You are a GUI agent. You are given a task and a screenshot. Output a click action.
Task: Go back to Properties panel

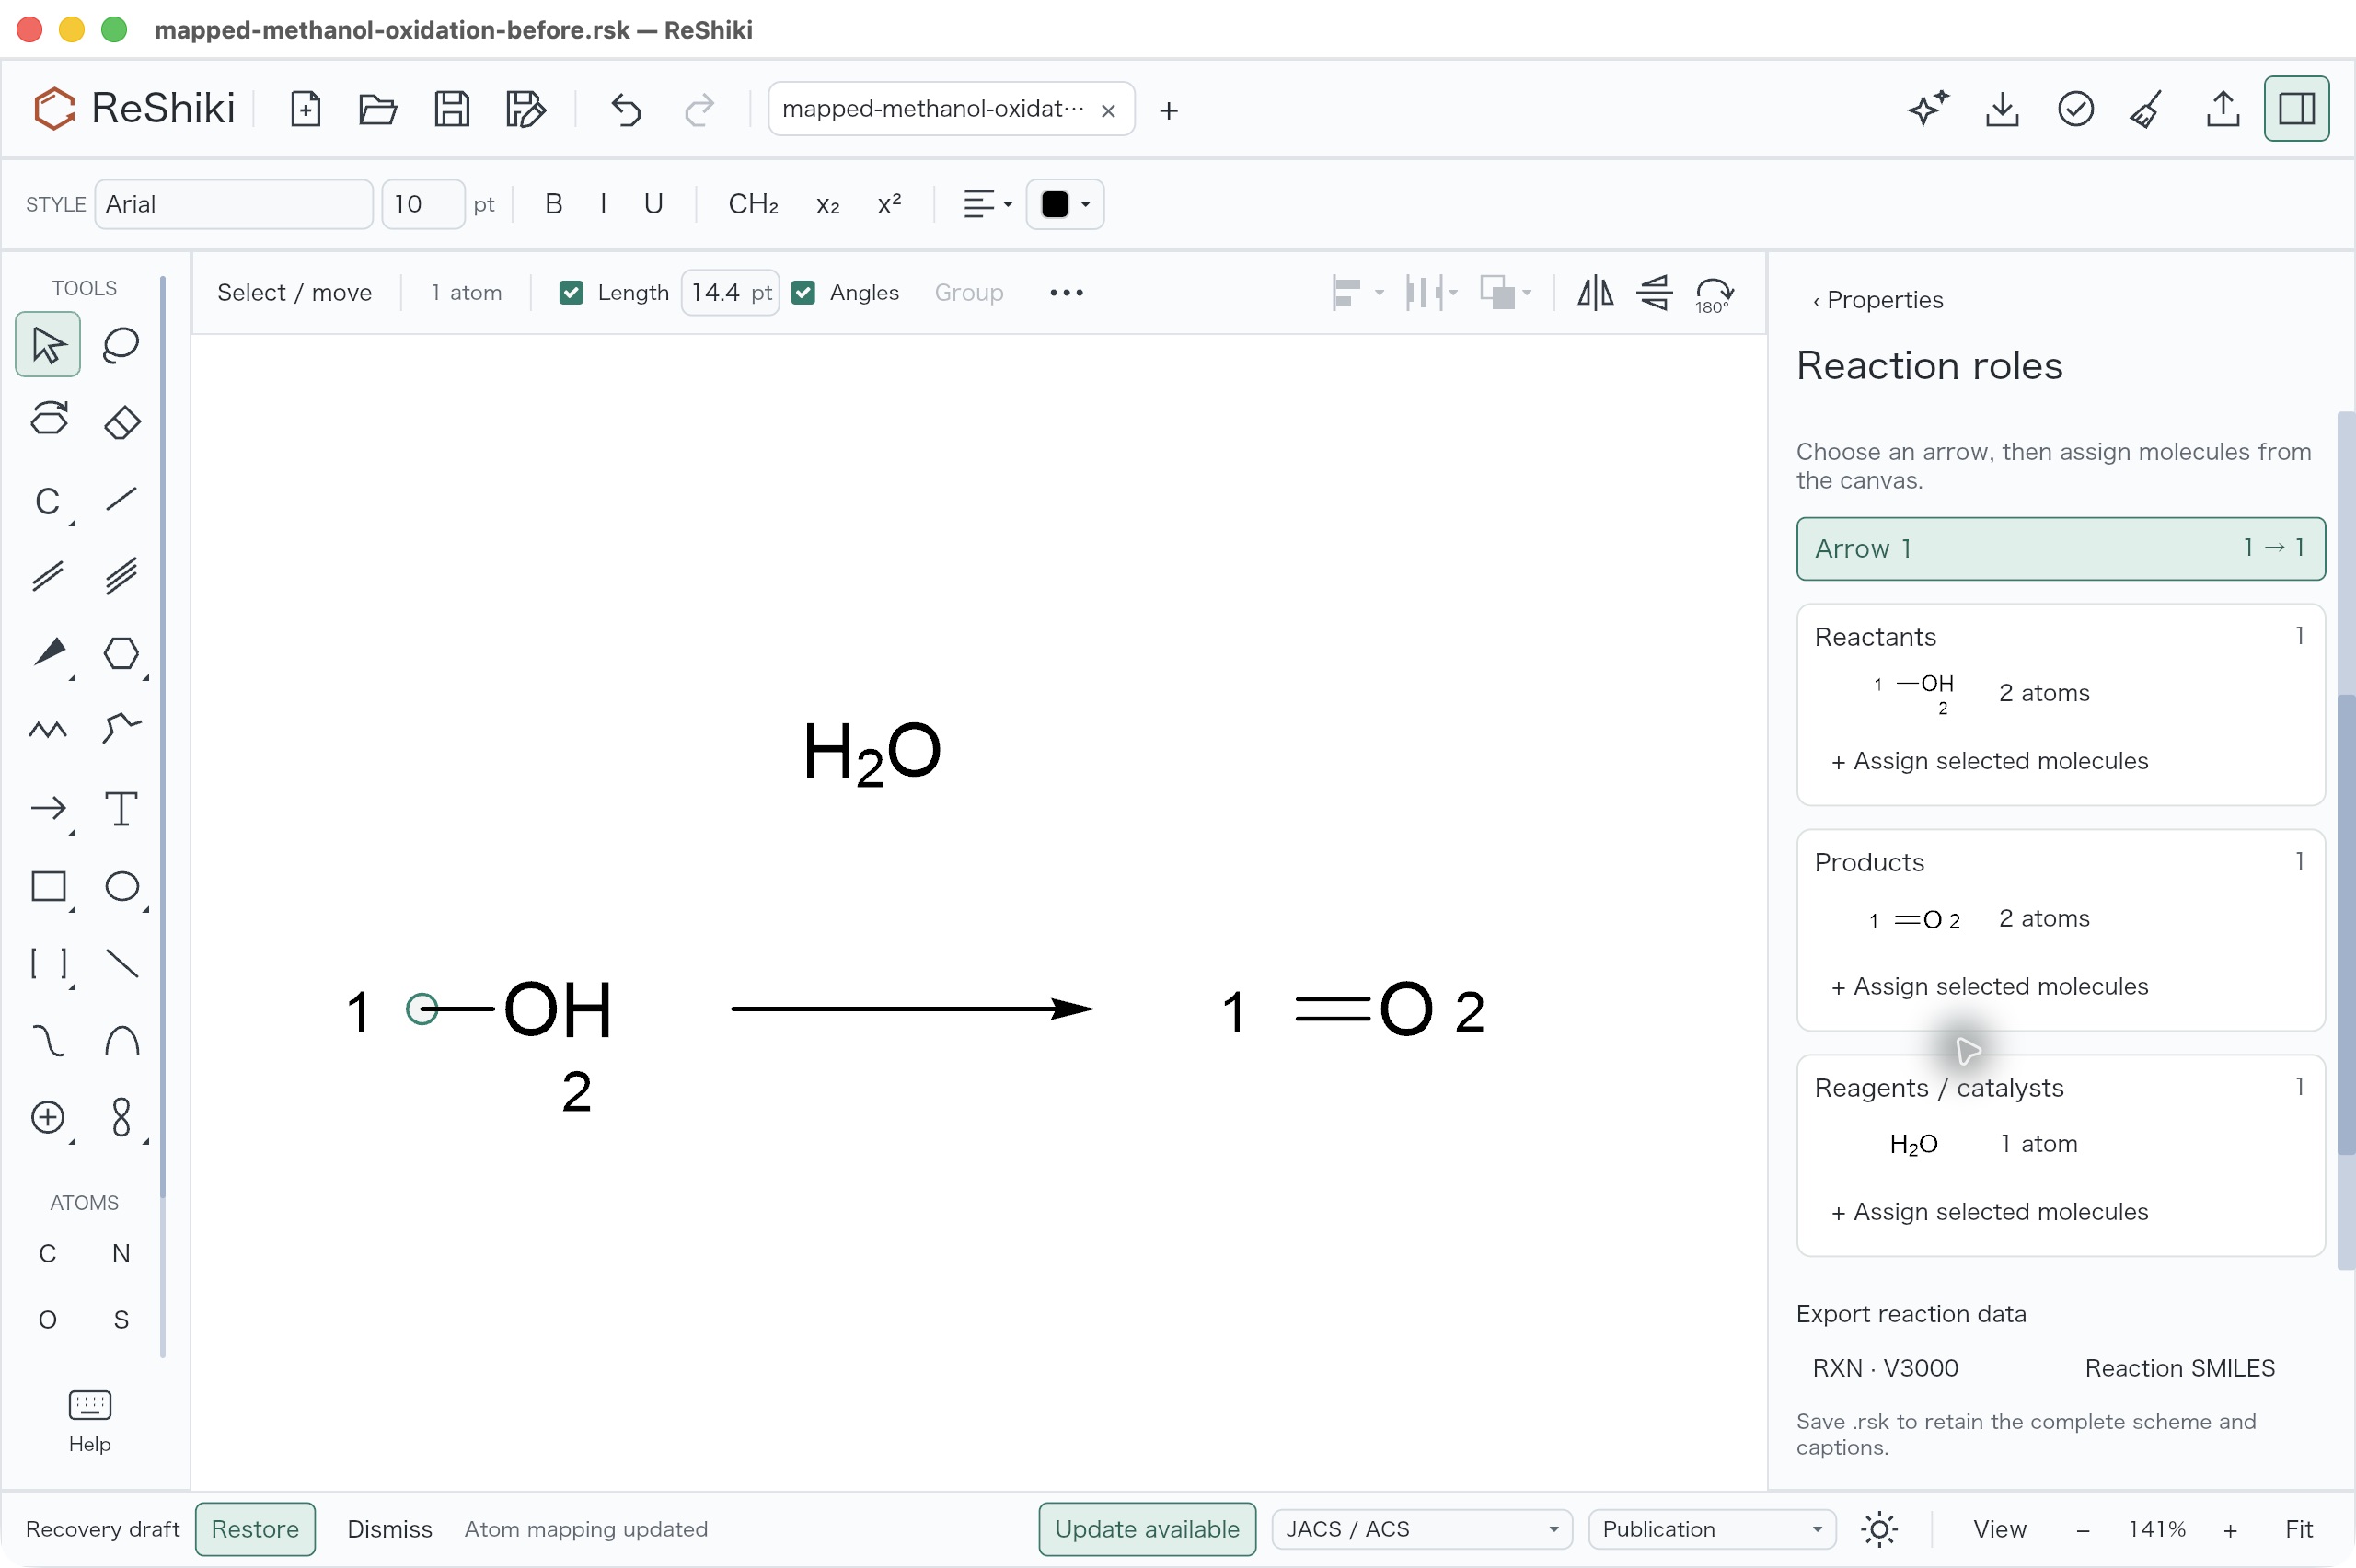[x=1877, y=299]
